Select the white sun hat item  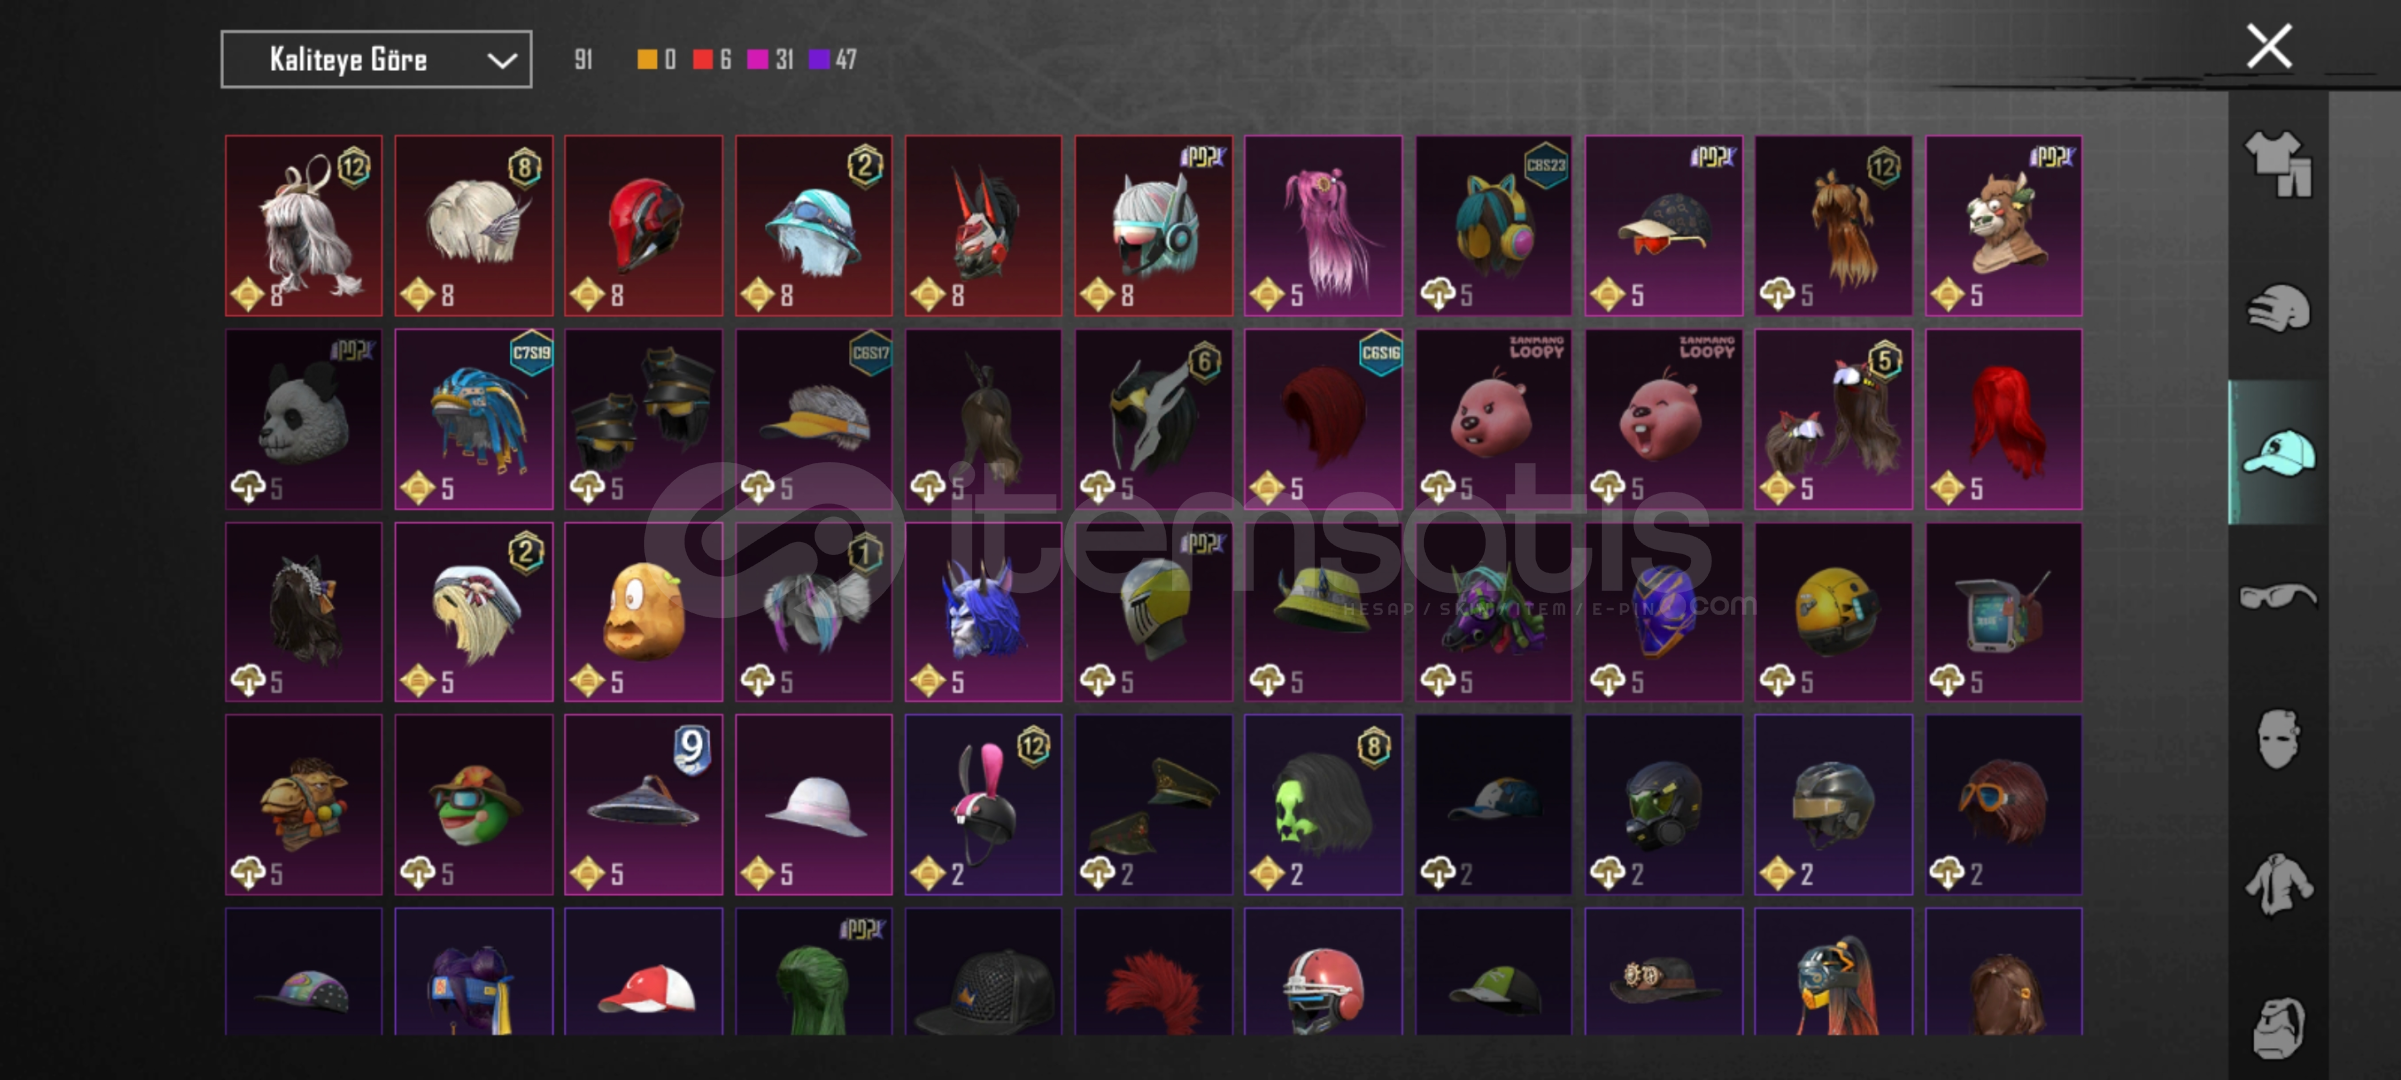[x=813, y=804]
